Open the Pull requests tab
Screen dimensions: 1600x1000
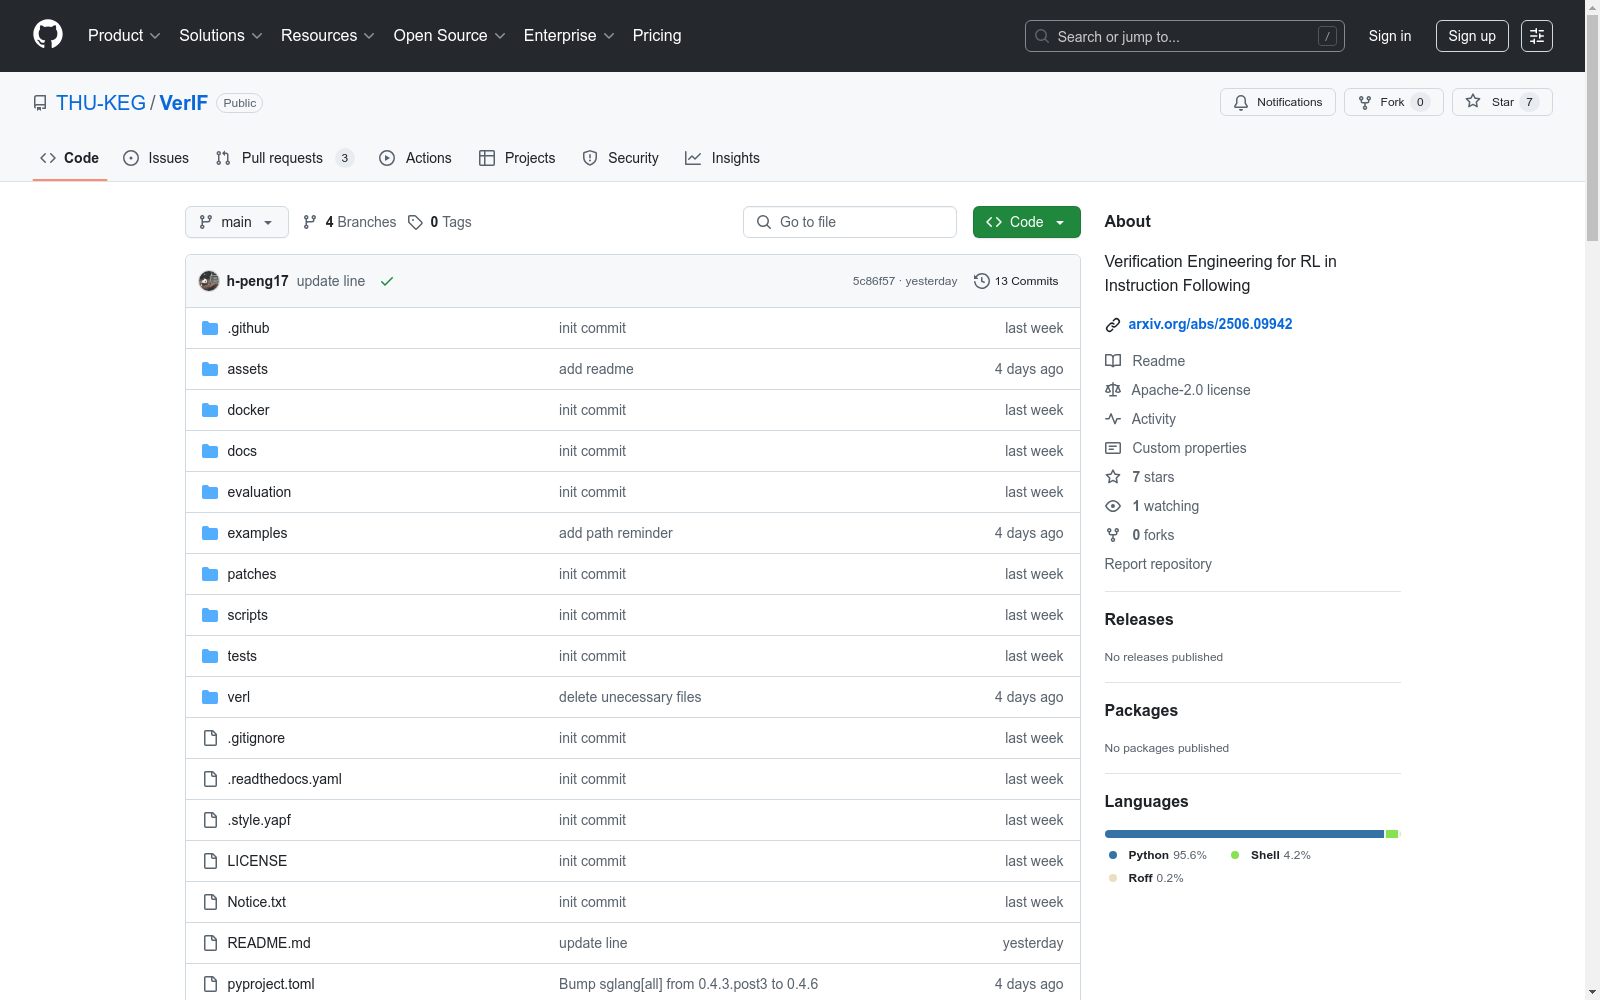pyautogui.click(x=285, y=158)
